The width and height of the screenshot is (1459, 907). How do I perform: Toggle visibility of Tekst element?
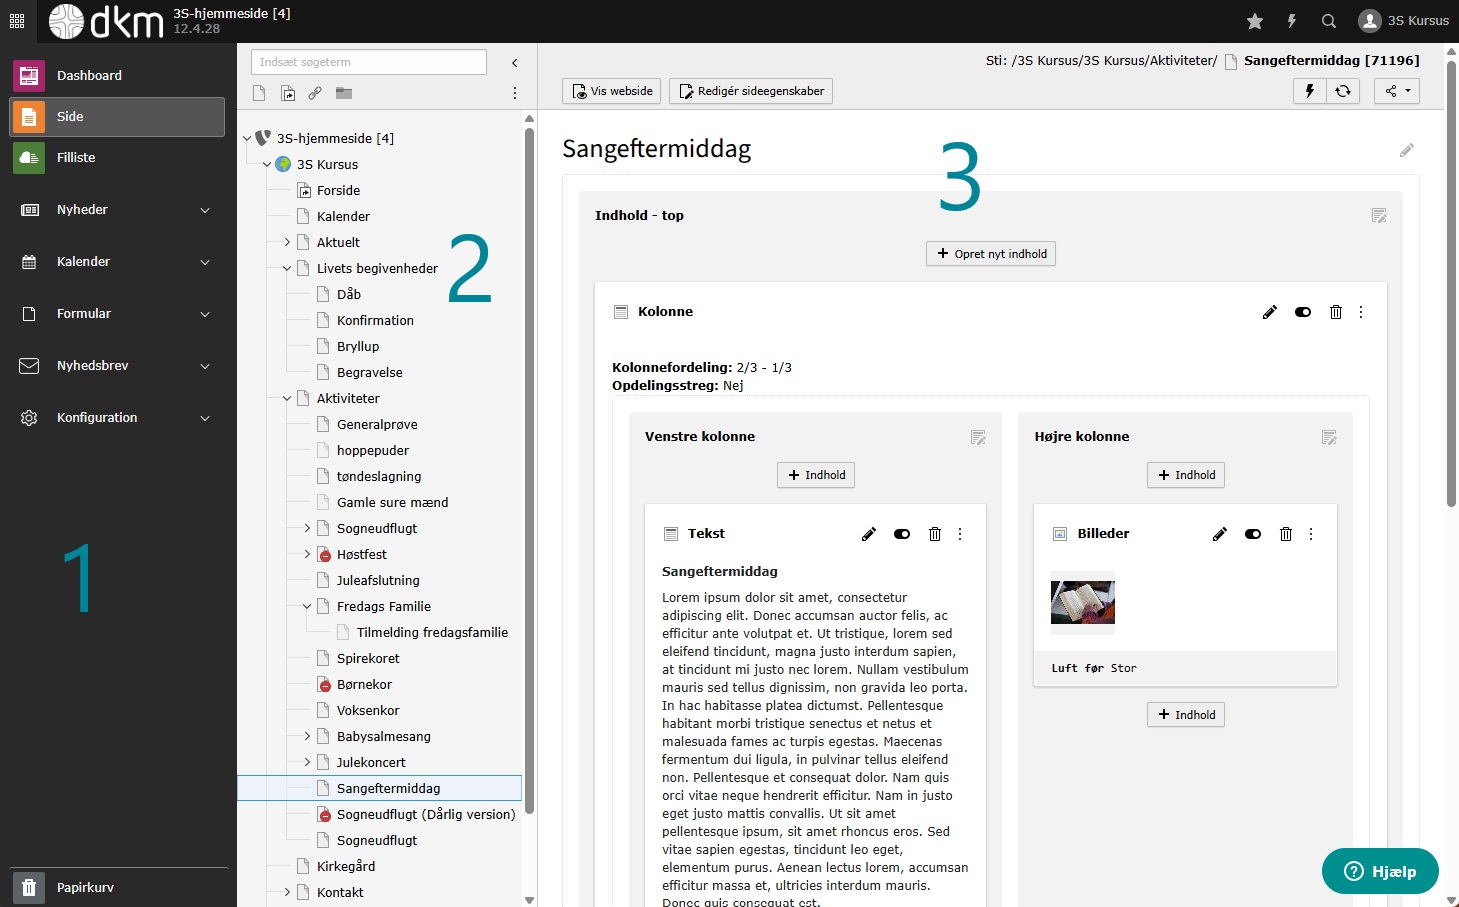(x=902, y=534)
